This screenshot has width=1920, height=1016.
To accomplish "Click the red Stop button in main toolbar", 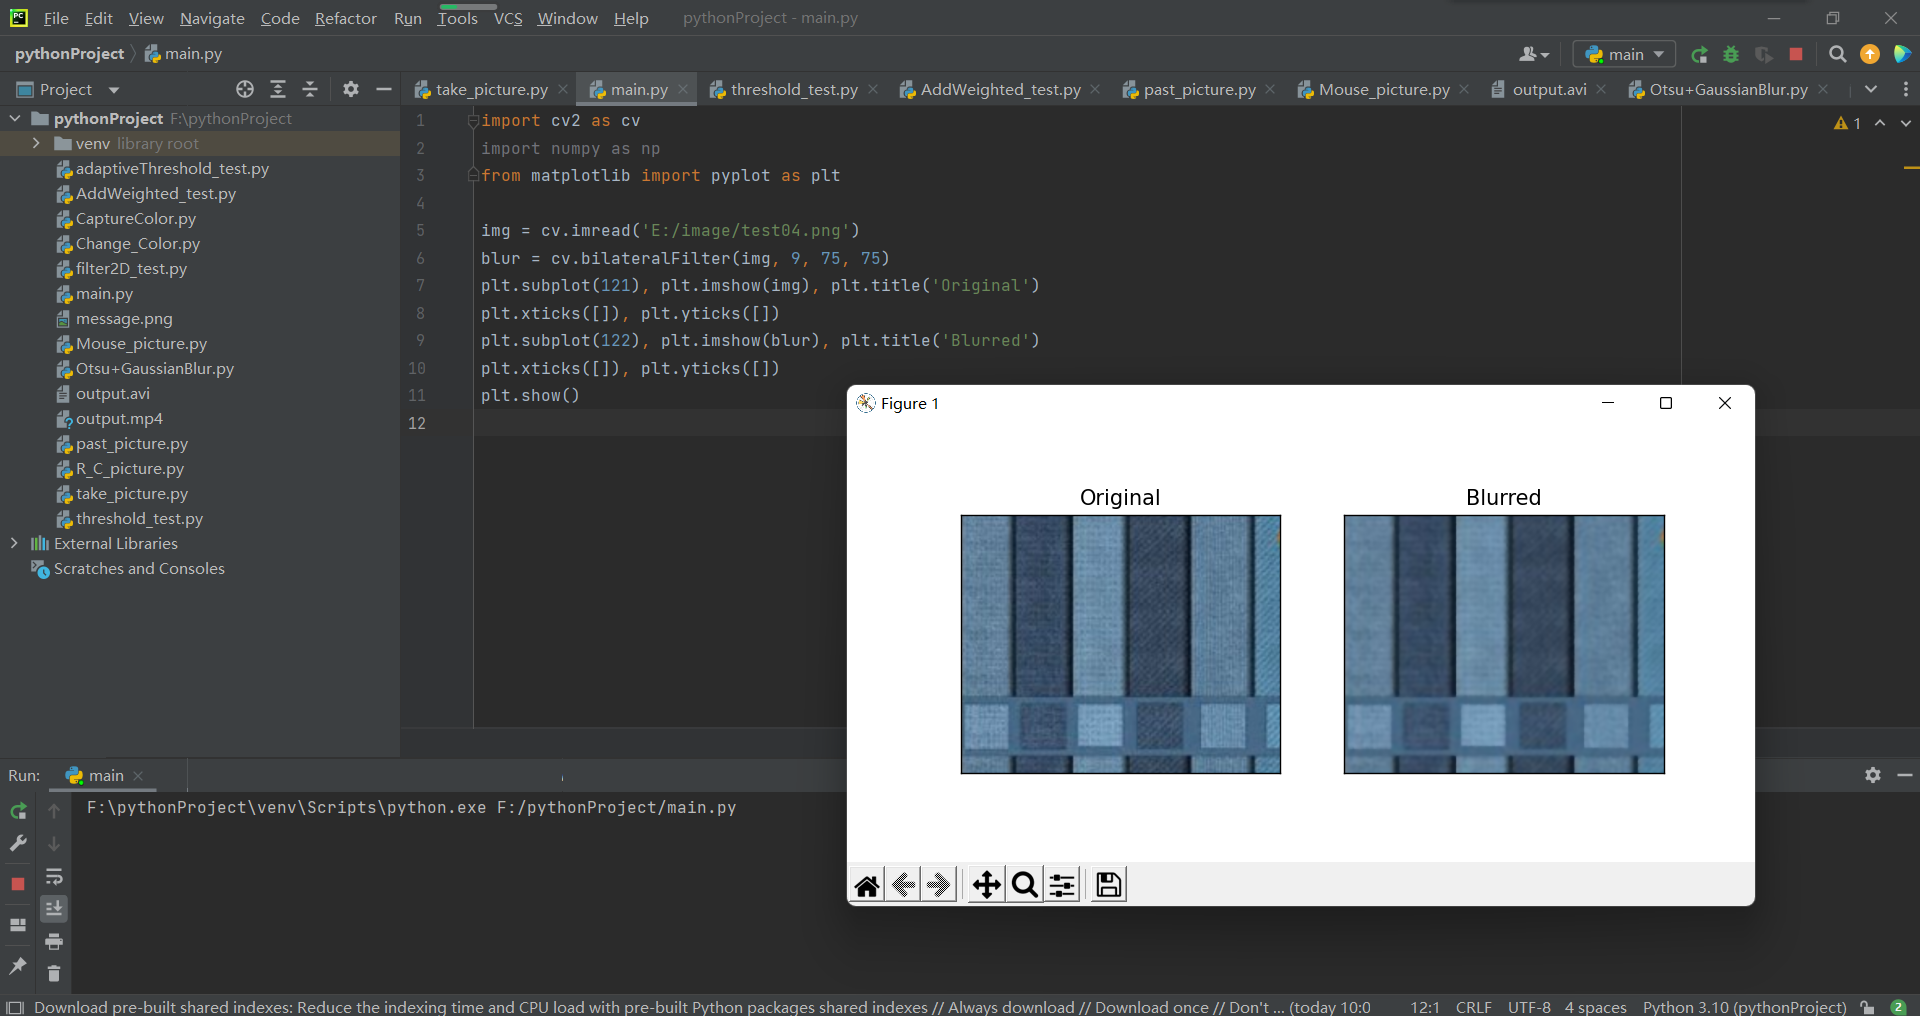I will click(1796, 54).
